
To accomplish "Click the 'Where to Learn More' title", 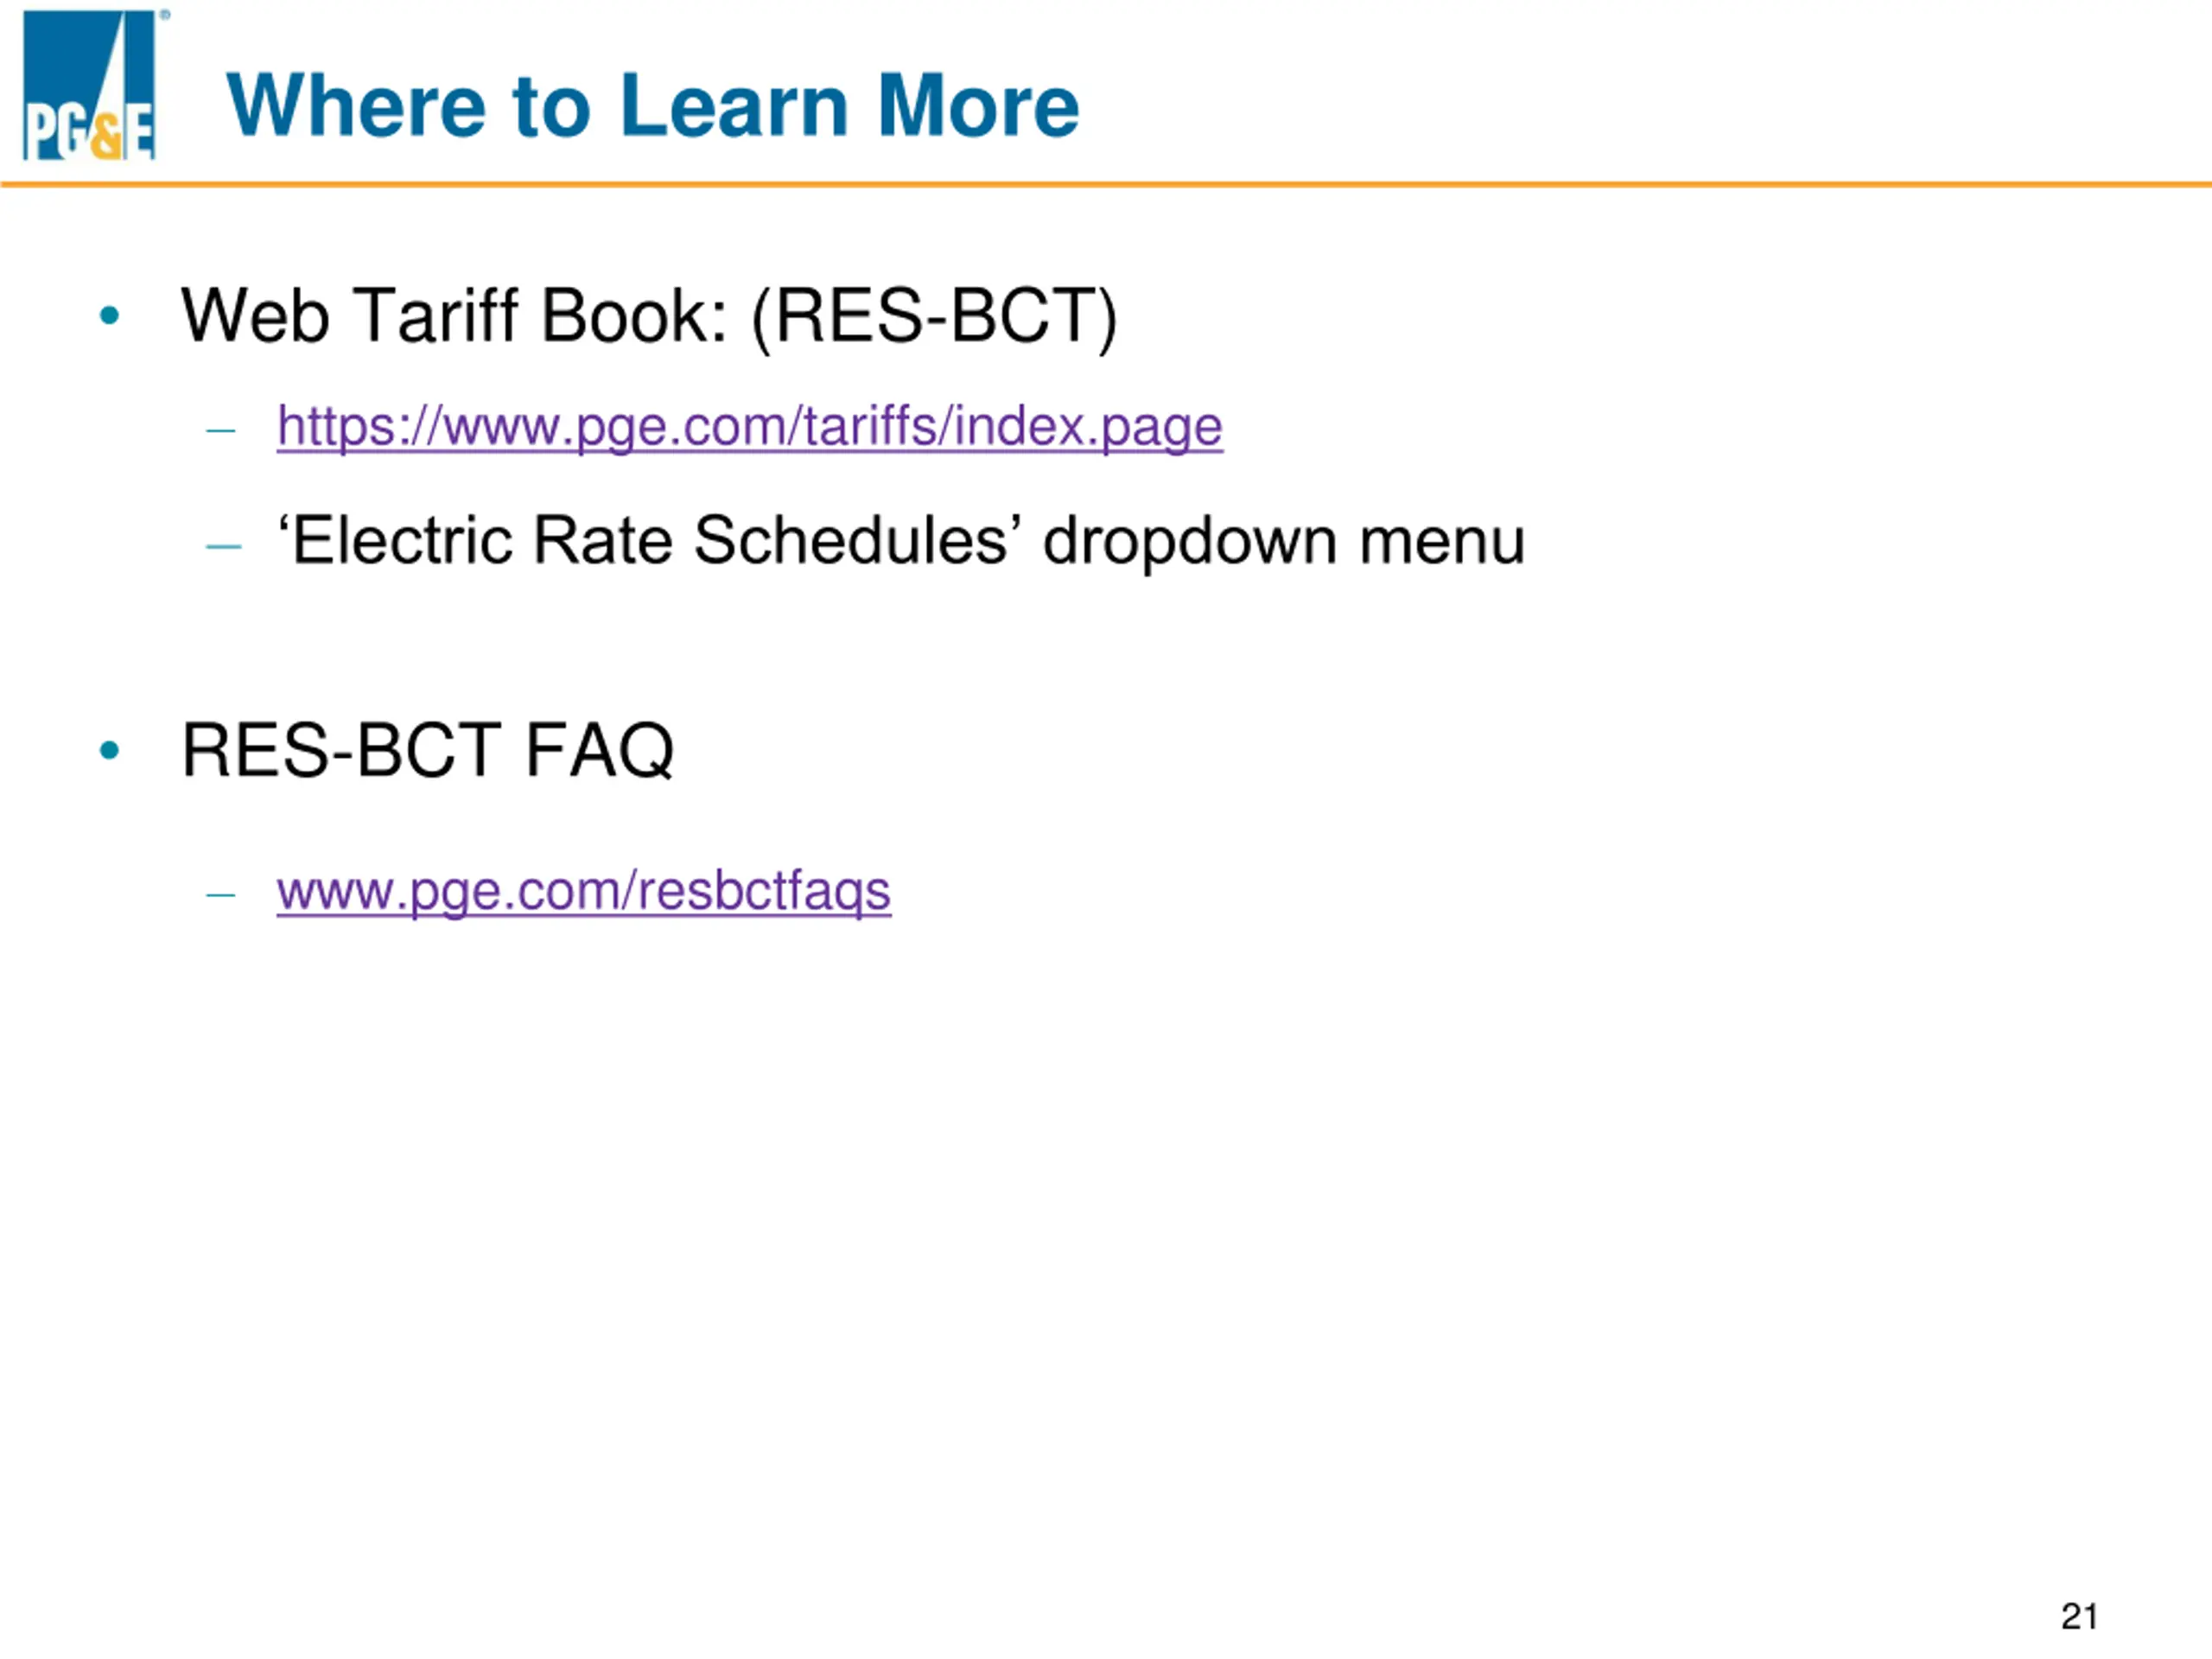I will coord(653,105).
